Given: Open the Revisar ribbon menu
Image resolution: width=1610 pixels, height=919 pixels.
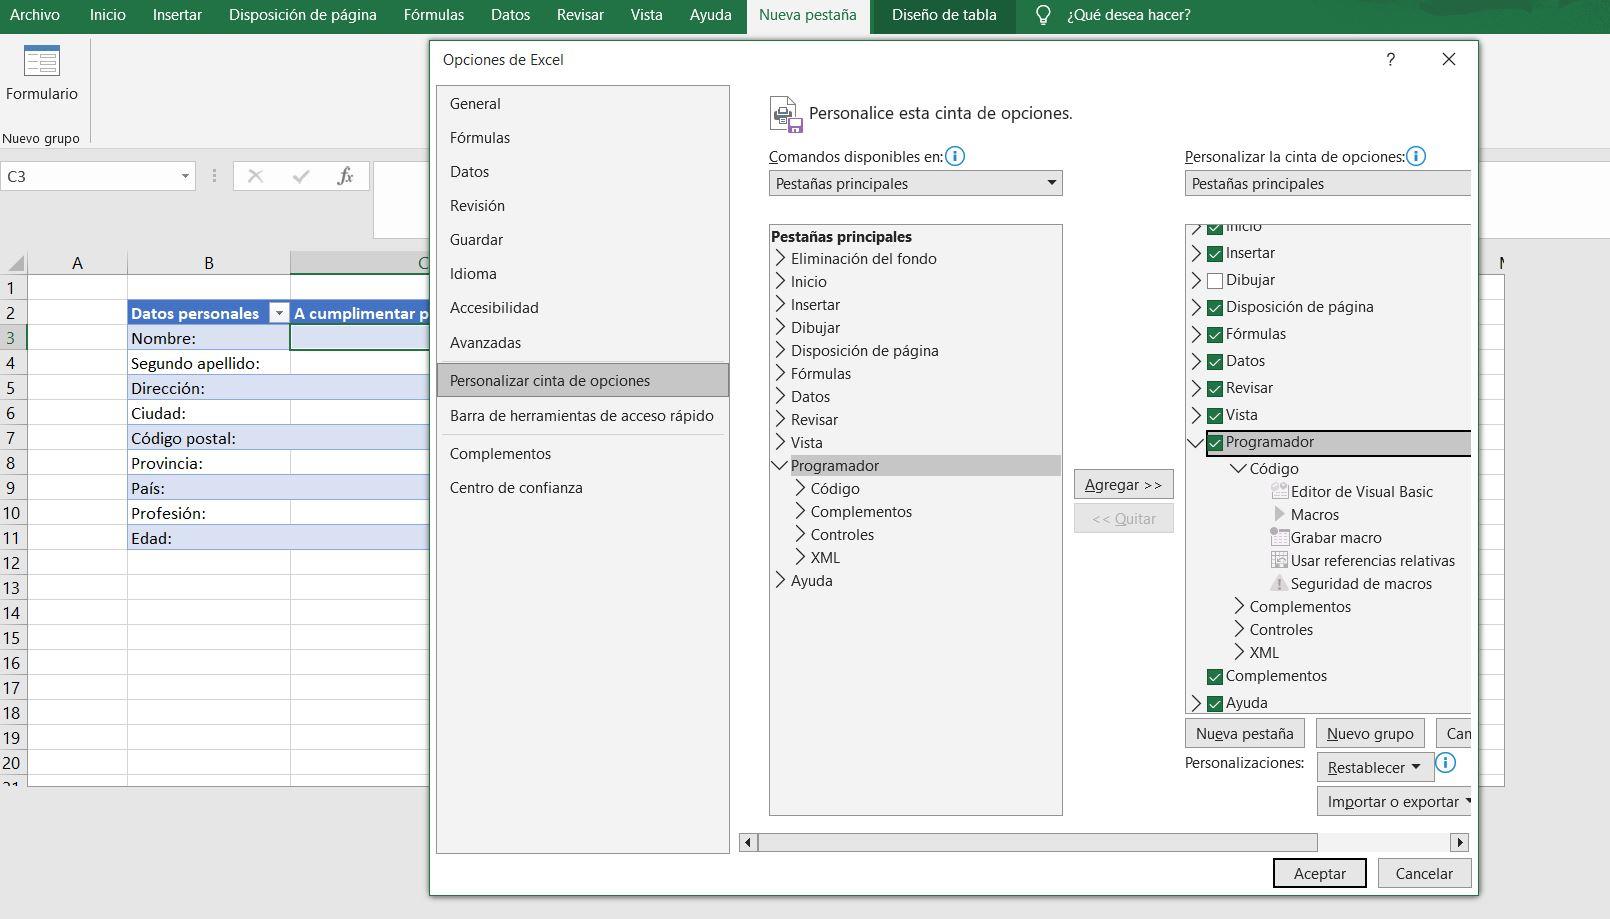Looking at the screenshot, I should coord(580,15).
